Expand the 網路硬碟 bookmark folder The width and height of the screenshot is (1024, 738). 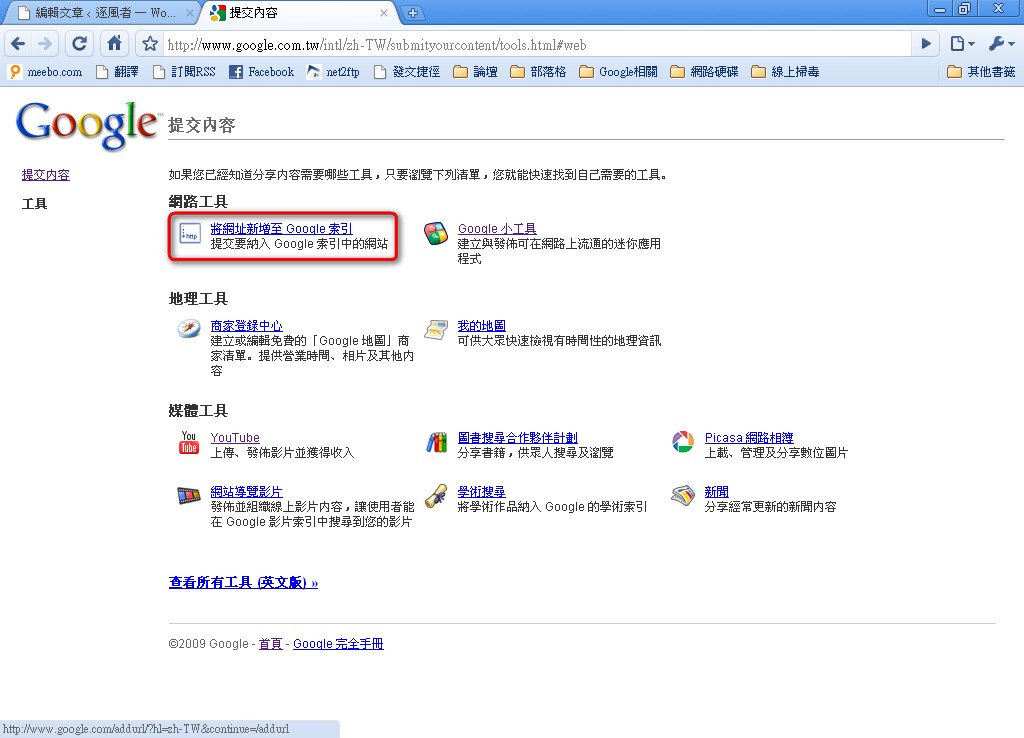[x=705, y=72]
